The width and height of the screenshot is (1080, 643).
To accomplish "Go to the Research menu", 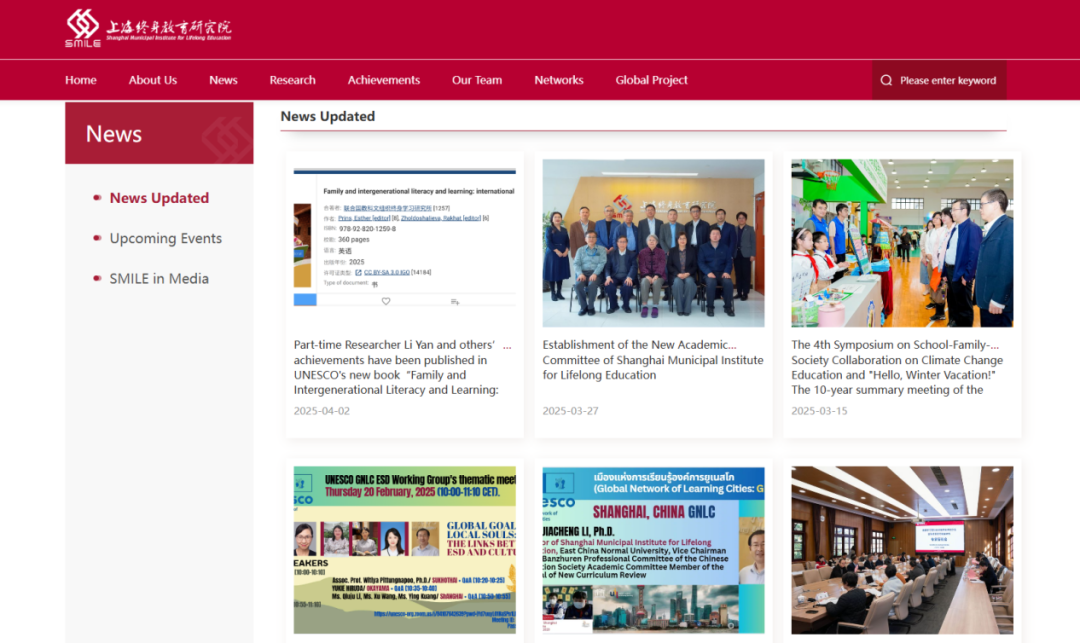I will tap(292, 80).
